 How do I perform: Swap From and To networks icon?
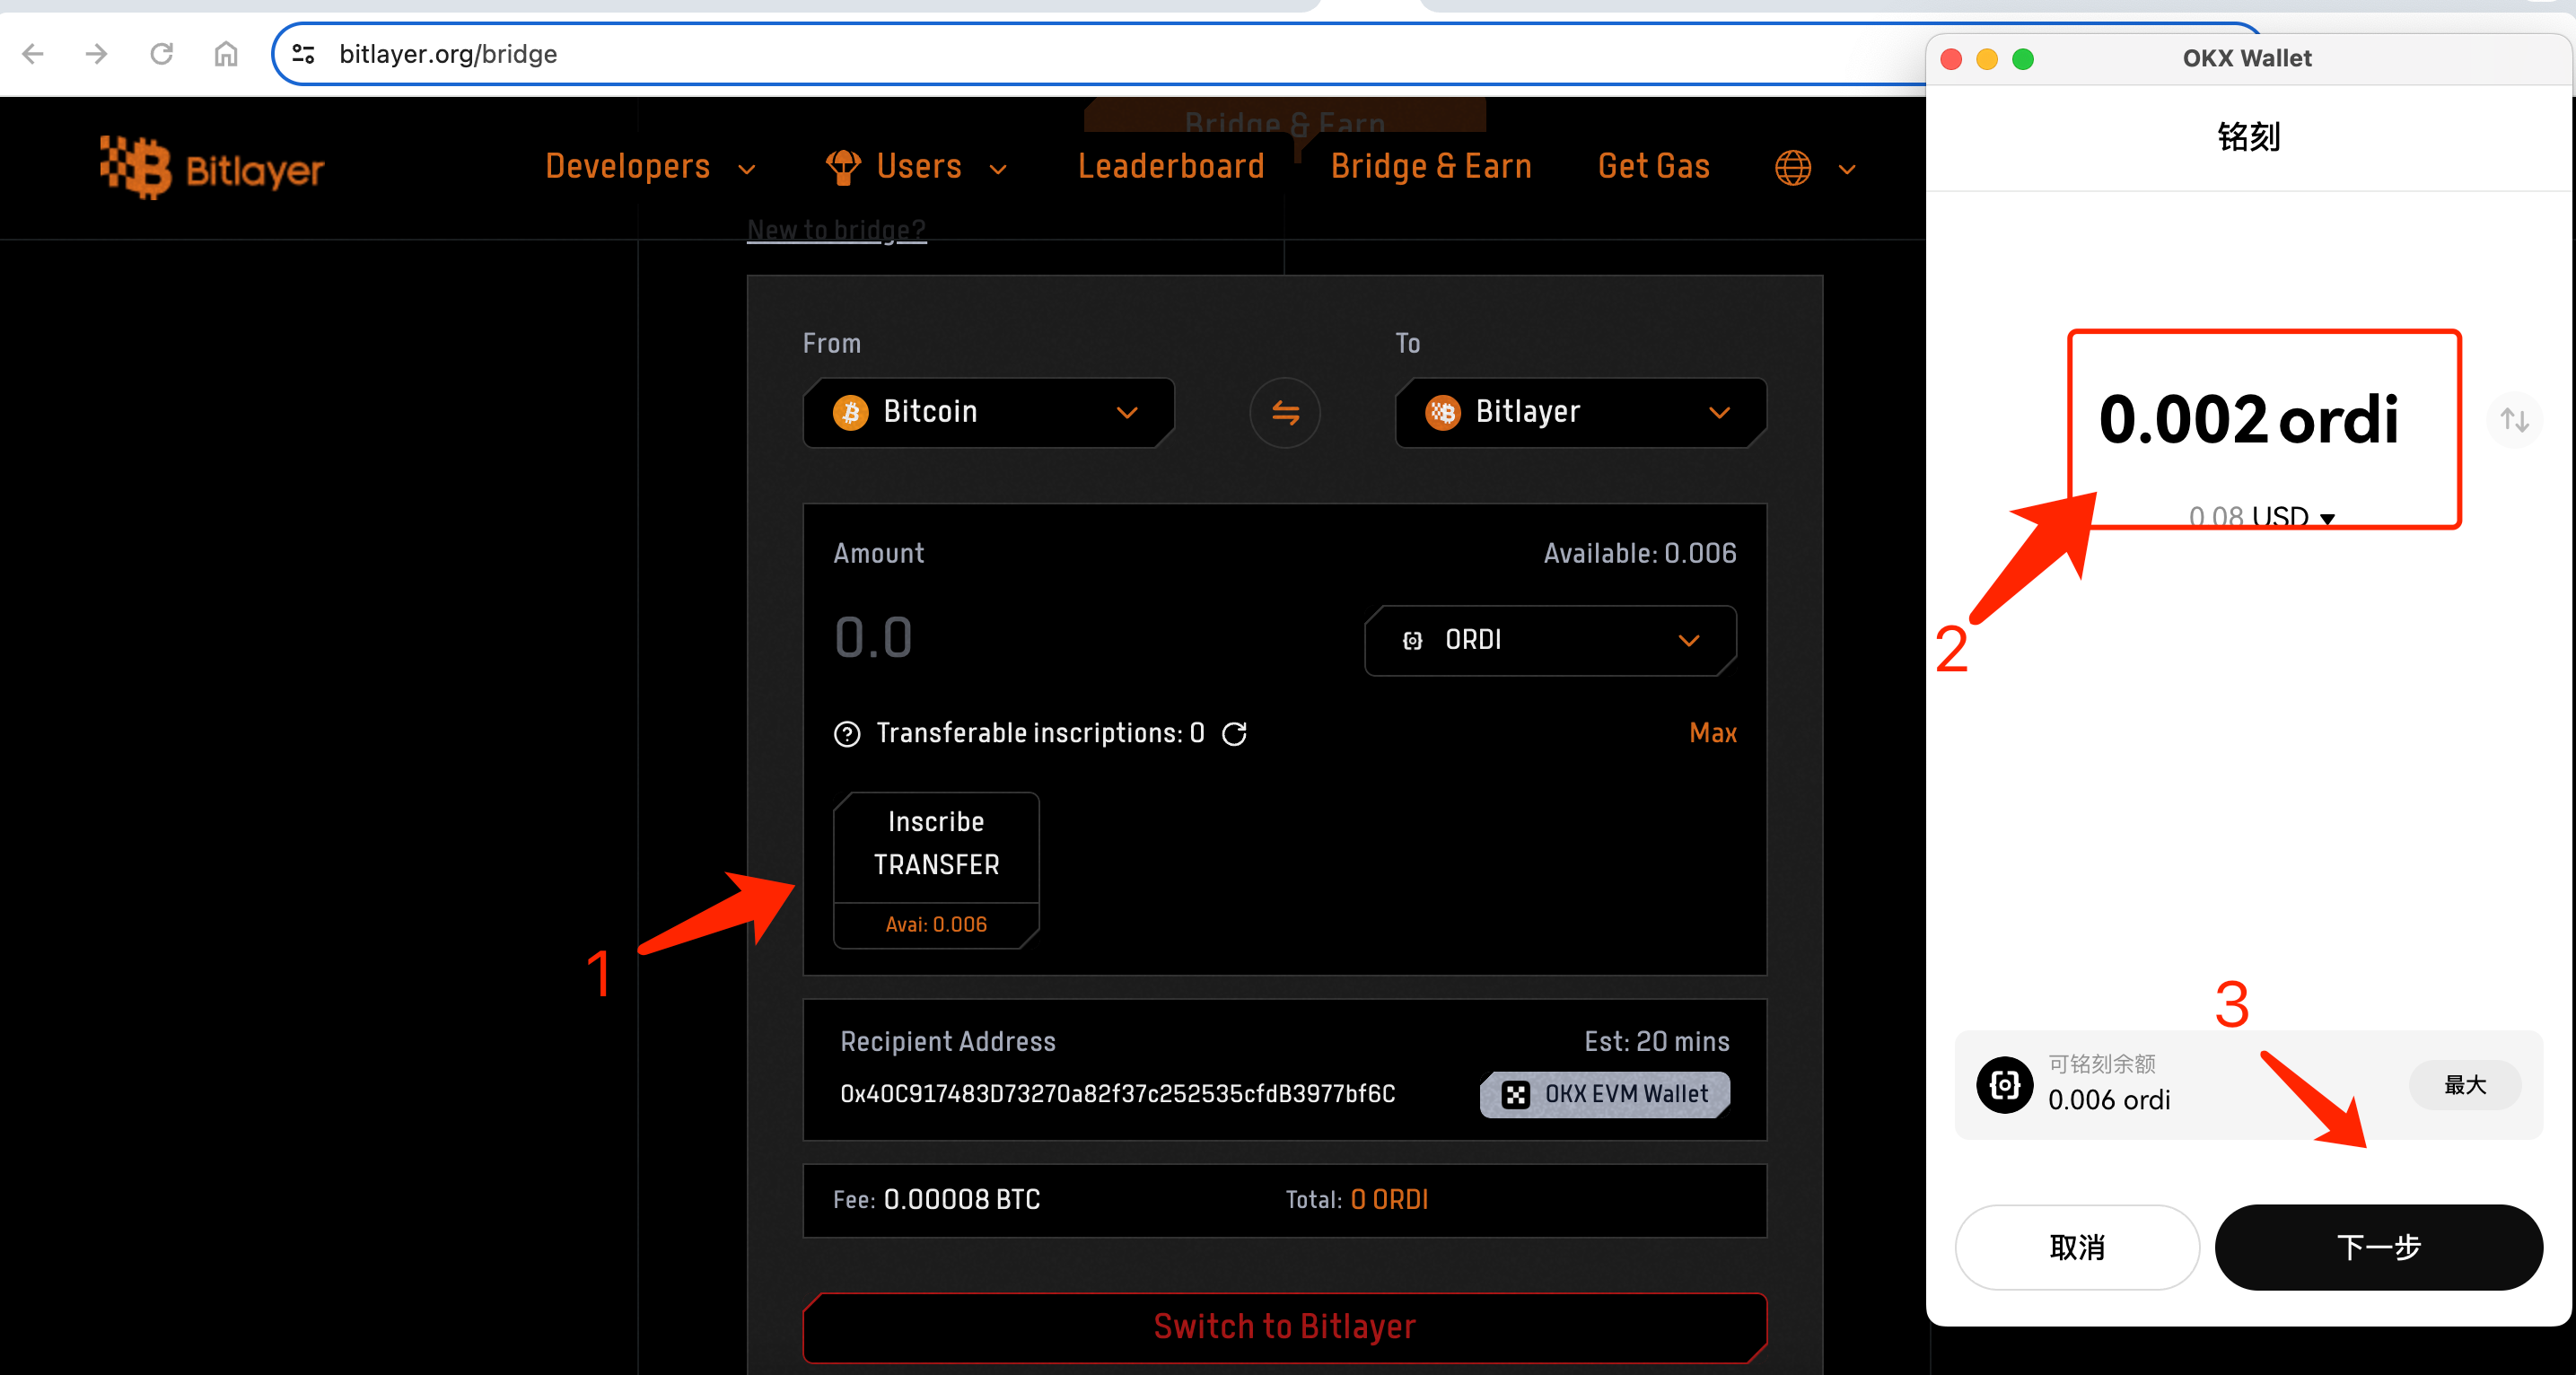click(1284, 412)
